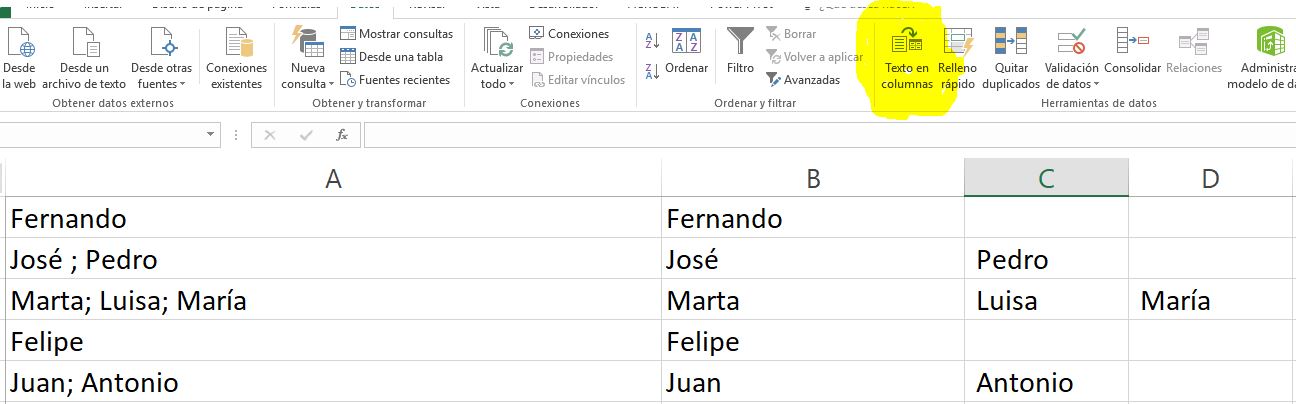The width and height of the screenshot is (1296, 404).
Task: Click Quitar duplicados icon
Action: 1010,44
